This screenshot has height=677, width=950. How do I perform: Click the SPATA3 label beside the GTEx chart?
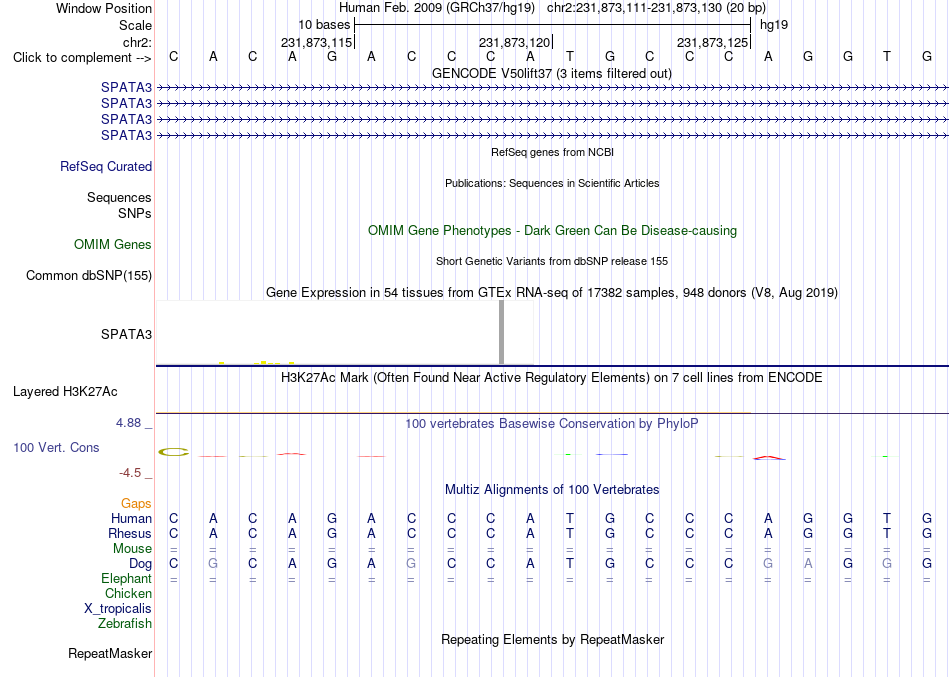[127, 335]
